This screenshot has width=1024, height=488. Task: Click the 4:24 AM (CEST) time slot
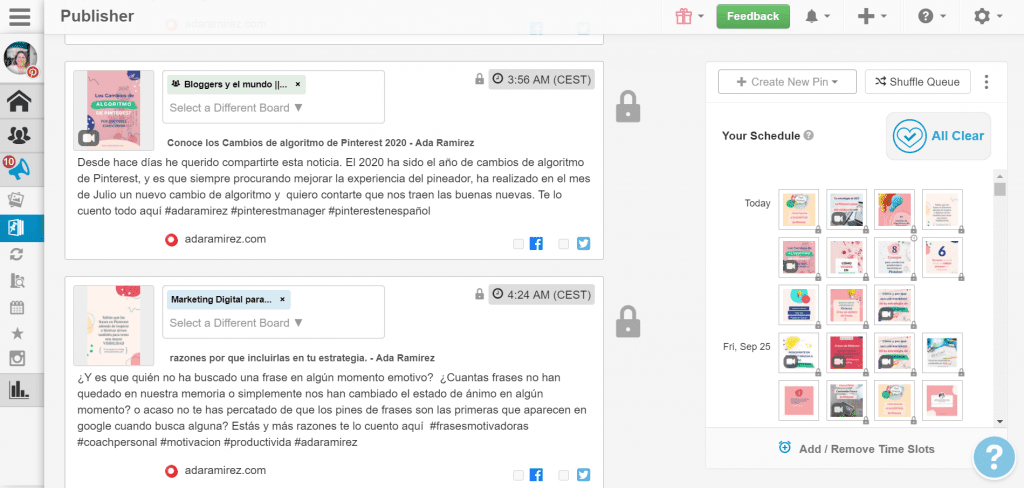pyautogui.click(x=541, y=295)
